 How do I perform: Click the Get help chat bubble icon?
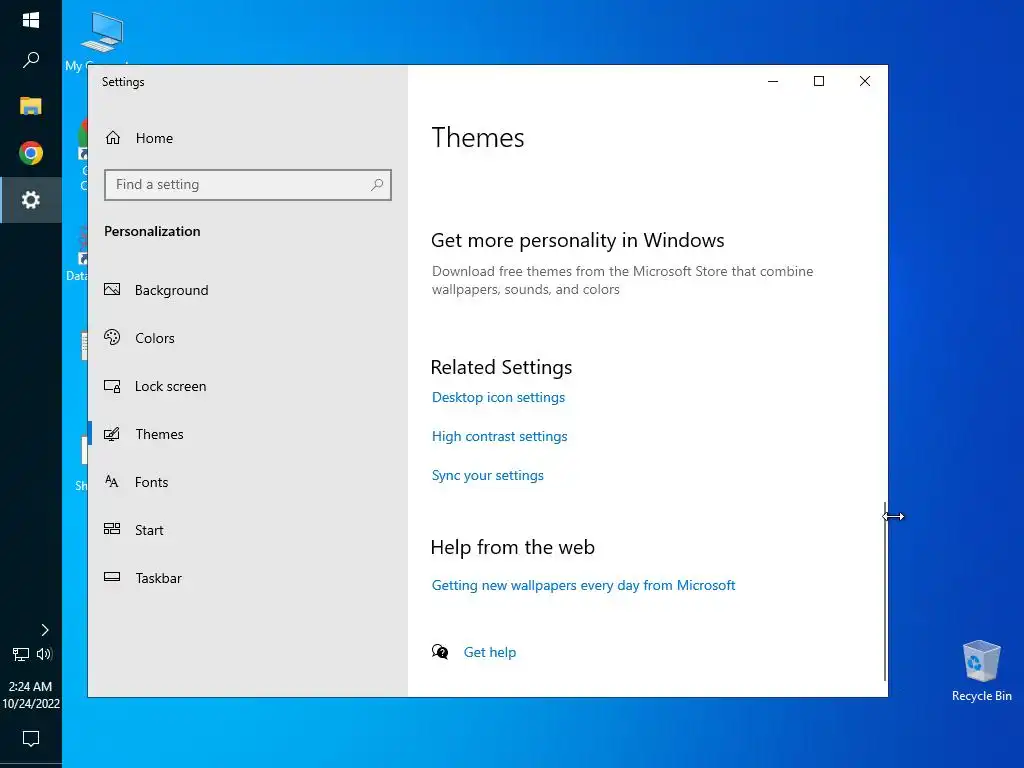pos(440,652)
